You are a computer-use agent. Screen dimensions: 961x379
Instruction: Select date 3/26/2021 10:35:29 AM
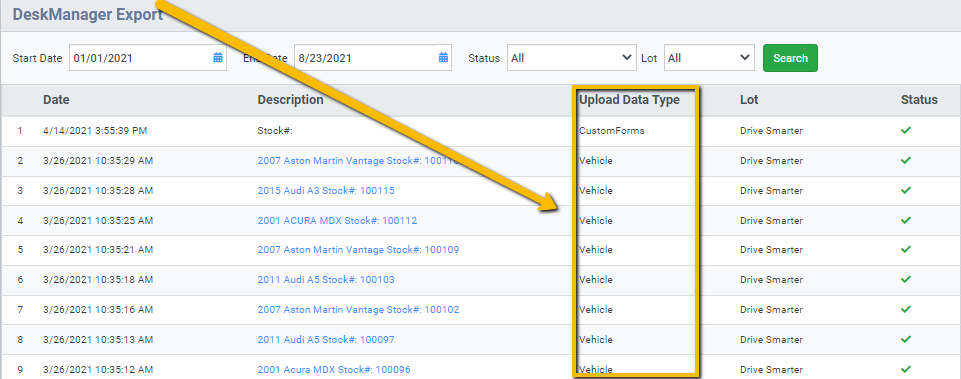click(98, 161)
